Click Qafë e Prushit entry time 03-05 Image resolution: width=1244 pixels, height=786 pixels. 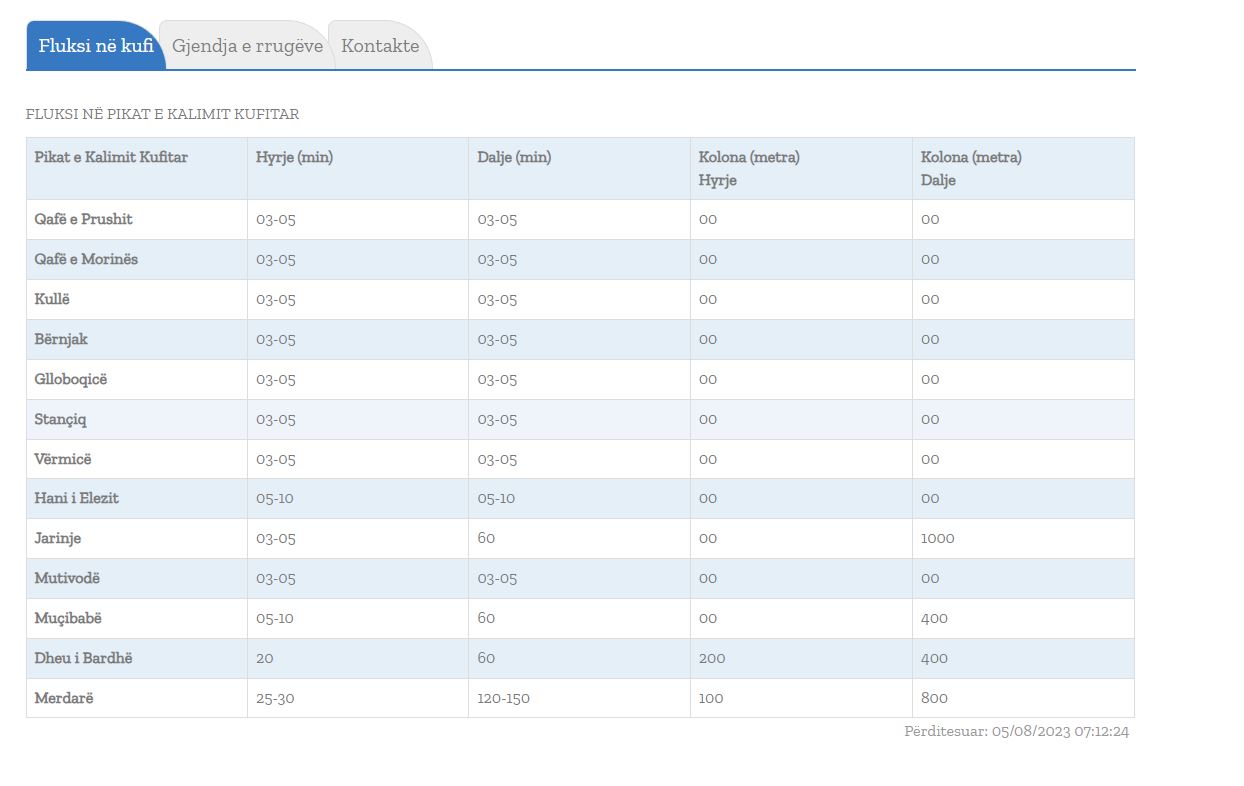[x=276, y=219]
